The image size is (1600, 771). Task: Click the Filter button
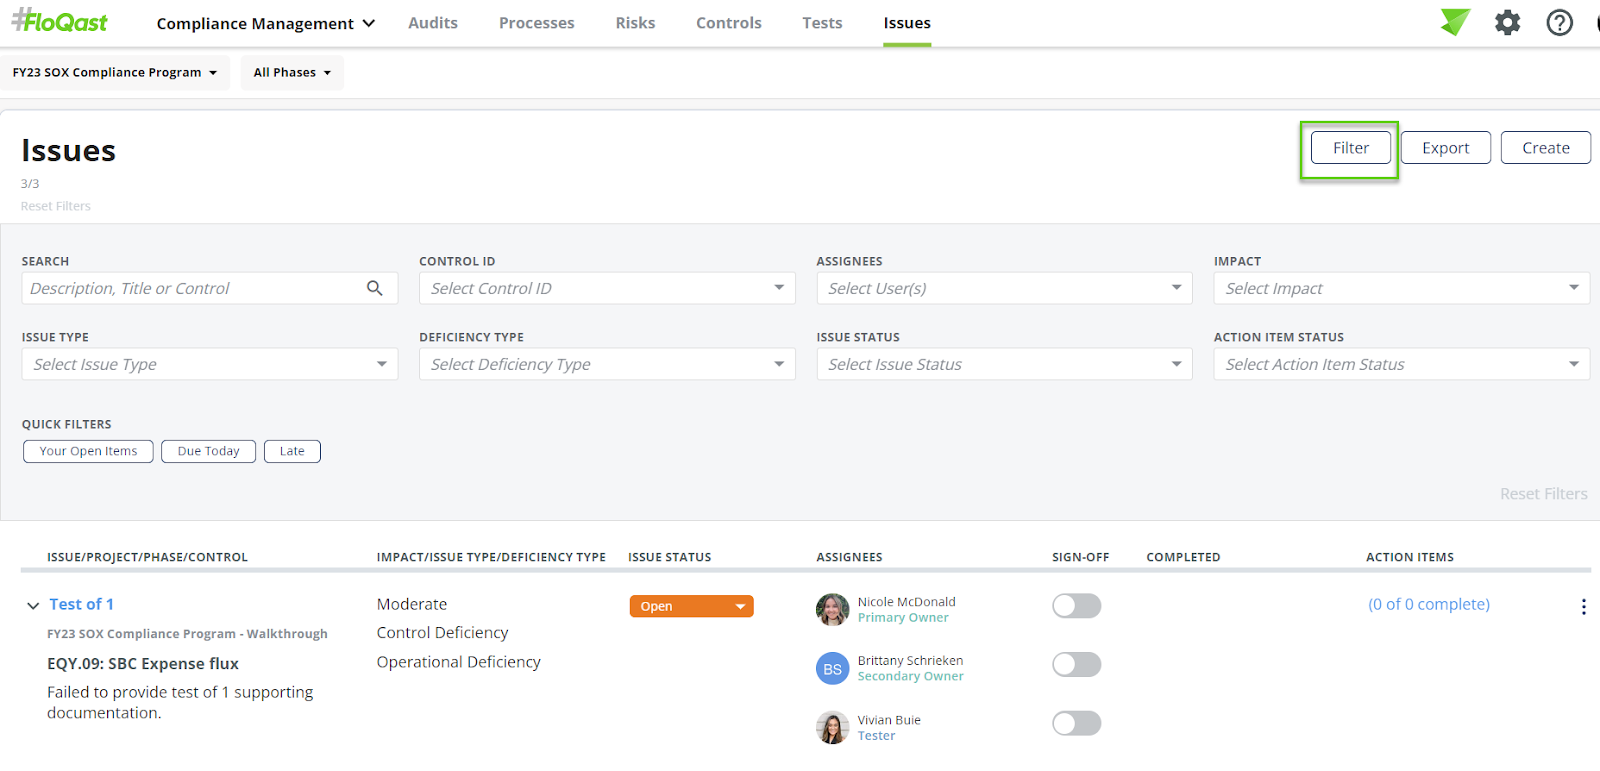(1351, 148)
